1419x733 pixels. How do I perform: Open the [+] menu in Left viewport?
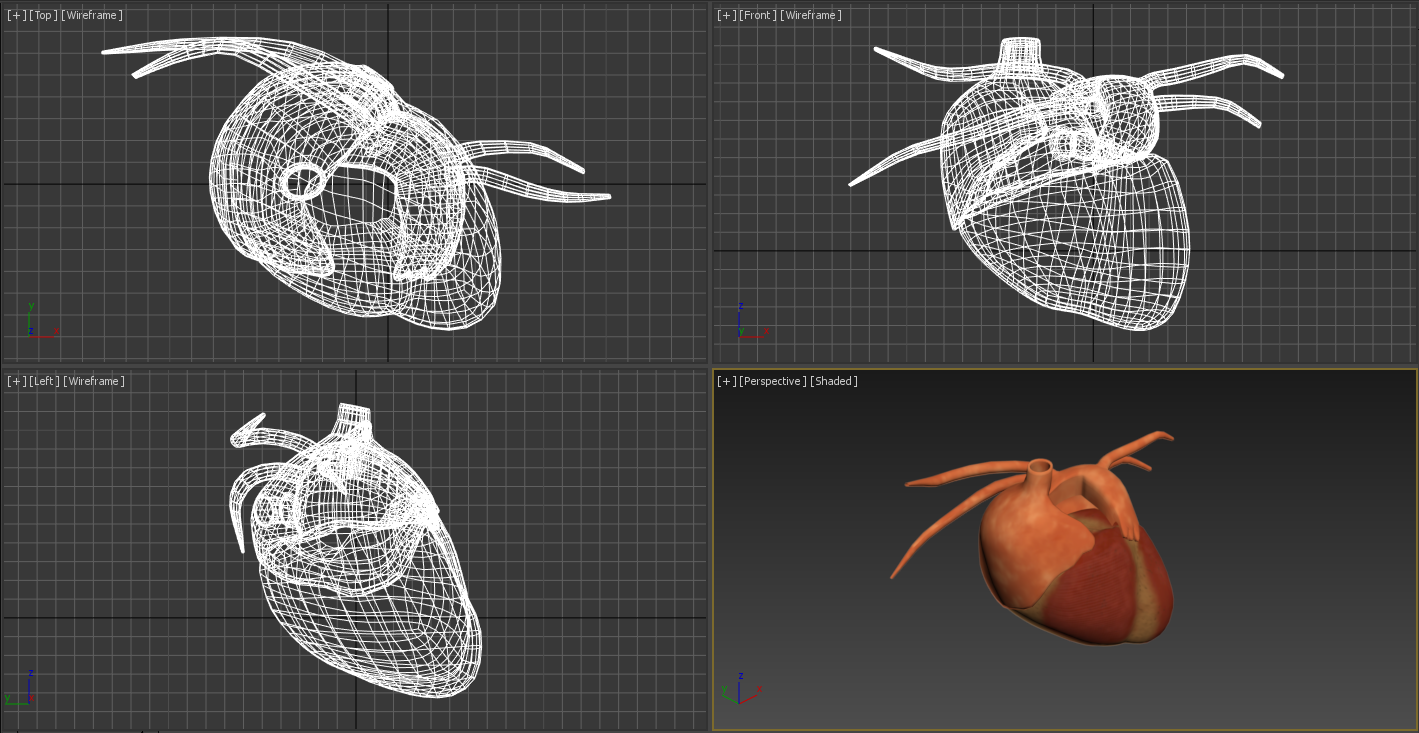[x=17, y=381]
